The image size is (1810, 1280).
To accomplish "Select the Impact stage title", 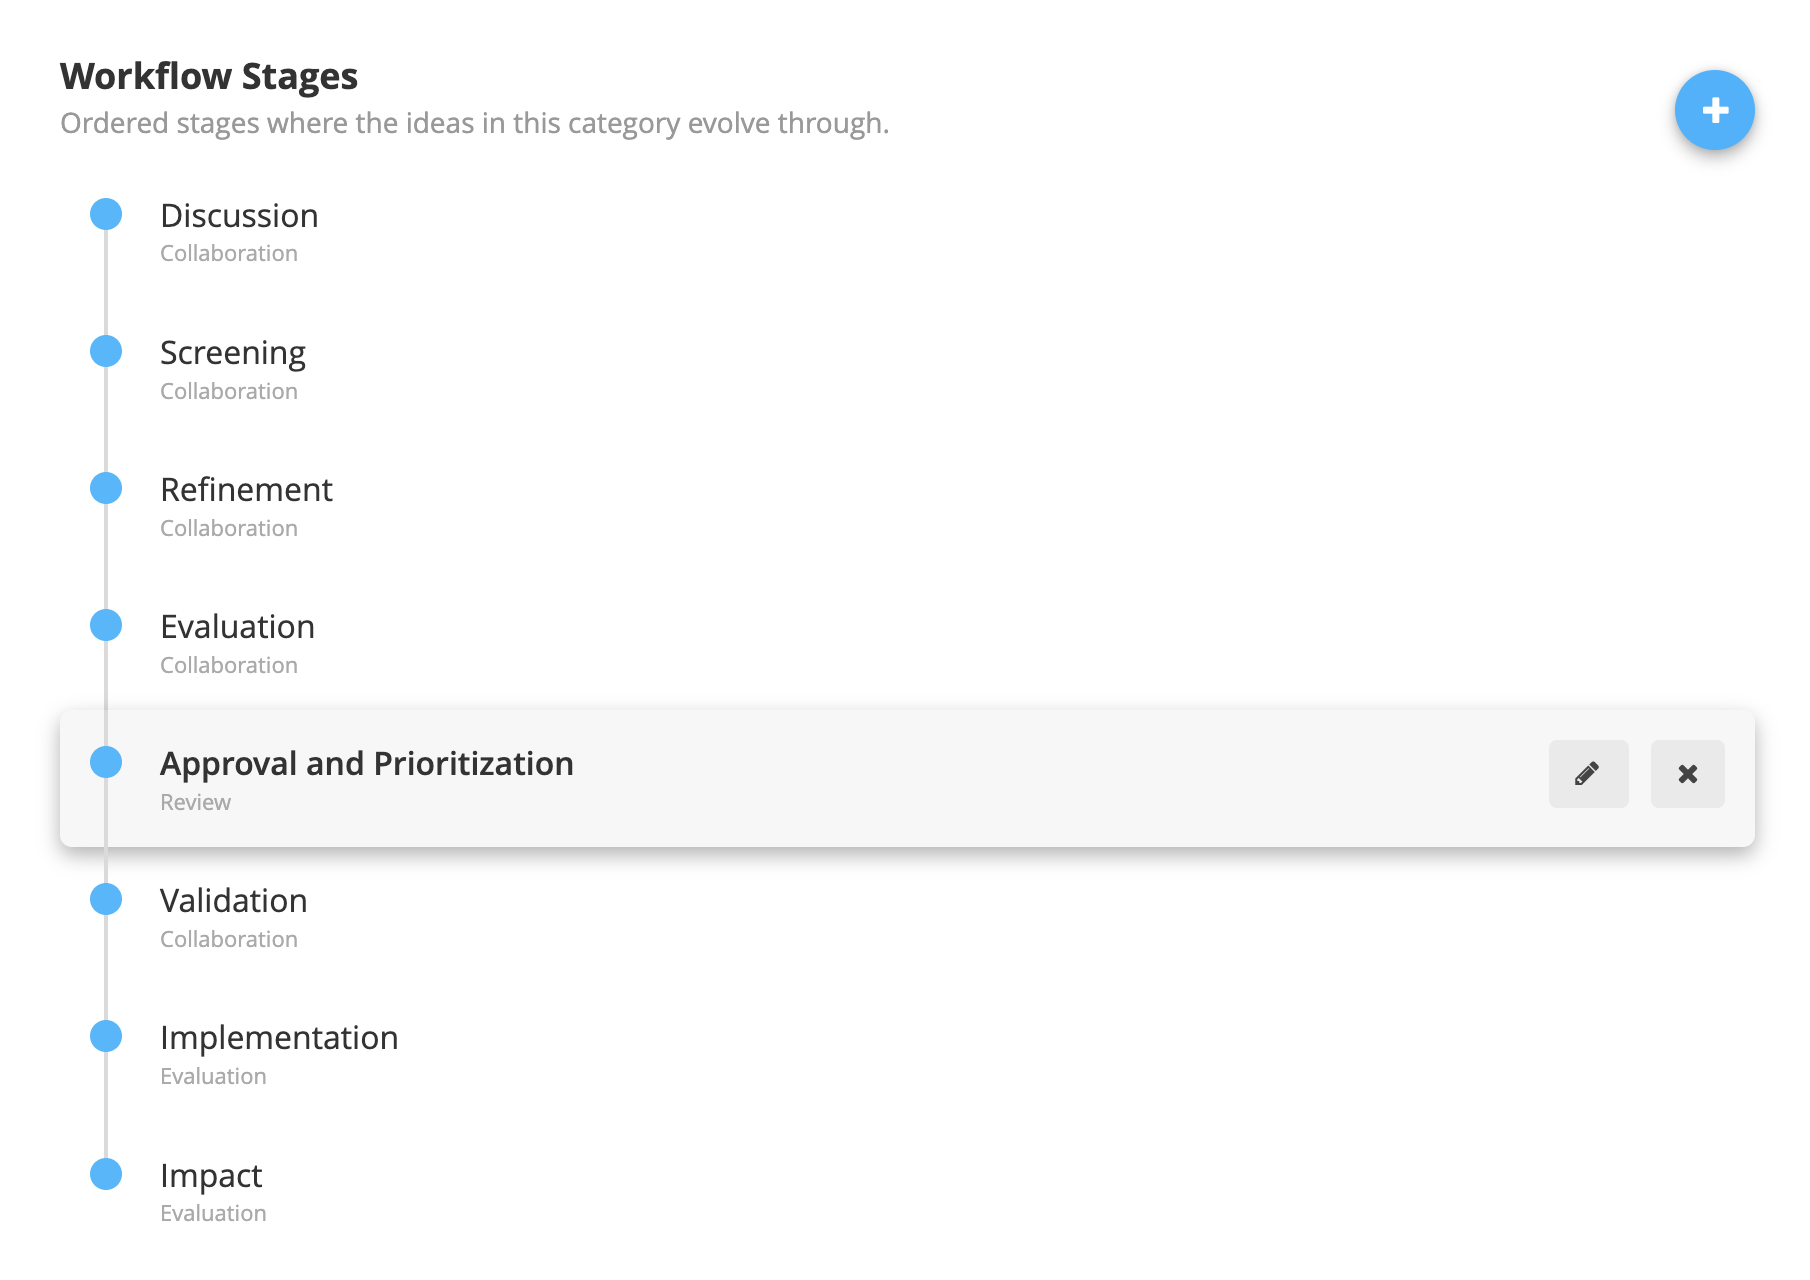I will [211, 1176].
